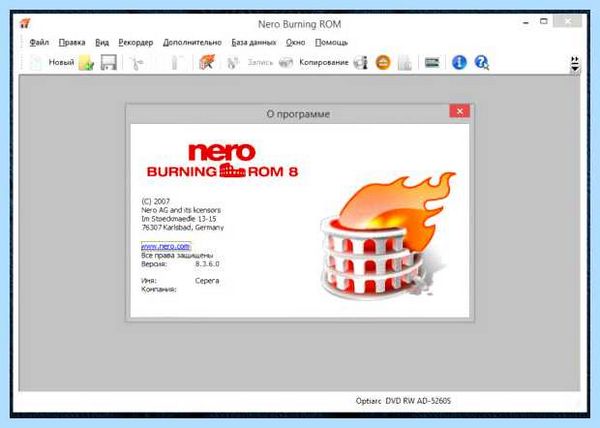Viewport: 600px width, 428px height.
Task: Click the Nero Burning ROM 8 logo
Action: (222, 161)
